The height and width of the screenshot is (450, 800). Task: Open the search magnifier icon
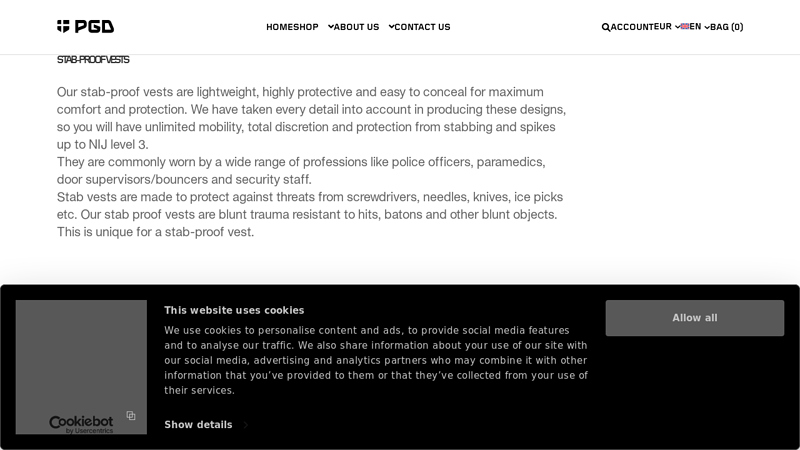(606, 27)
